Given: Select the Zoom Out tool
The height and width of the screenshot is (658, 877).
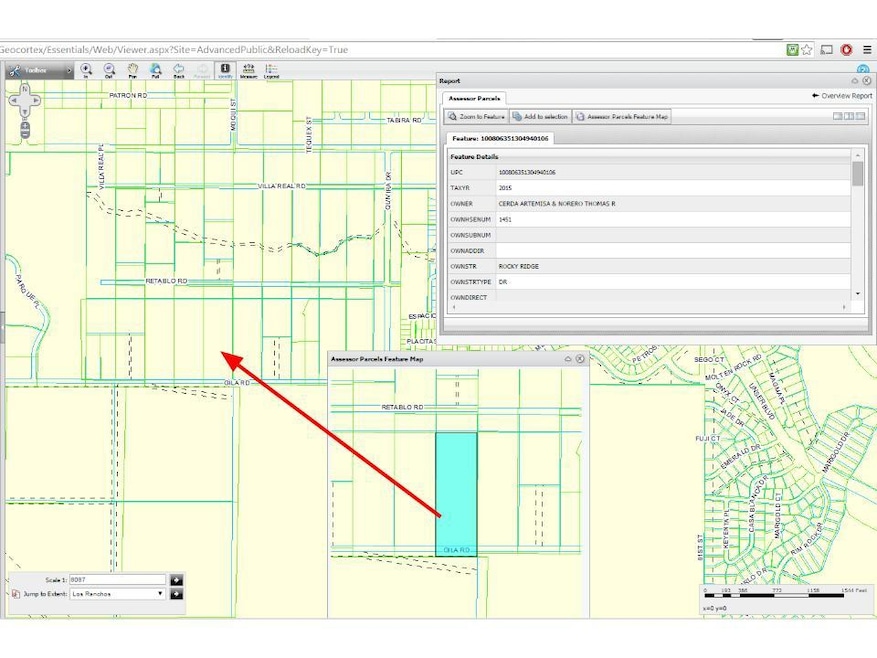Looking at the screenshot, I should [x=109, y=70].
